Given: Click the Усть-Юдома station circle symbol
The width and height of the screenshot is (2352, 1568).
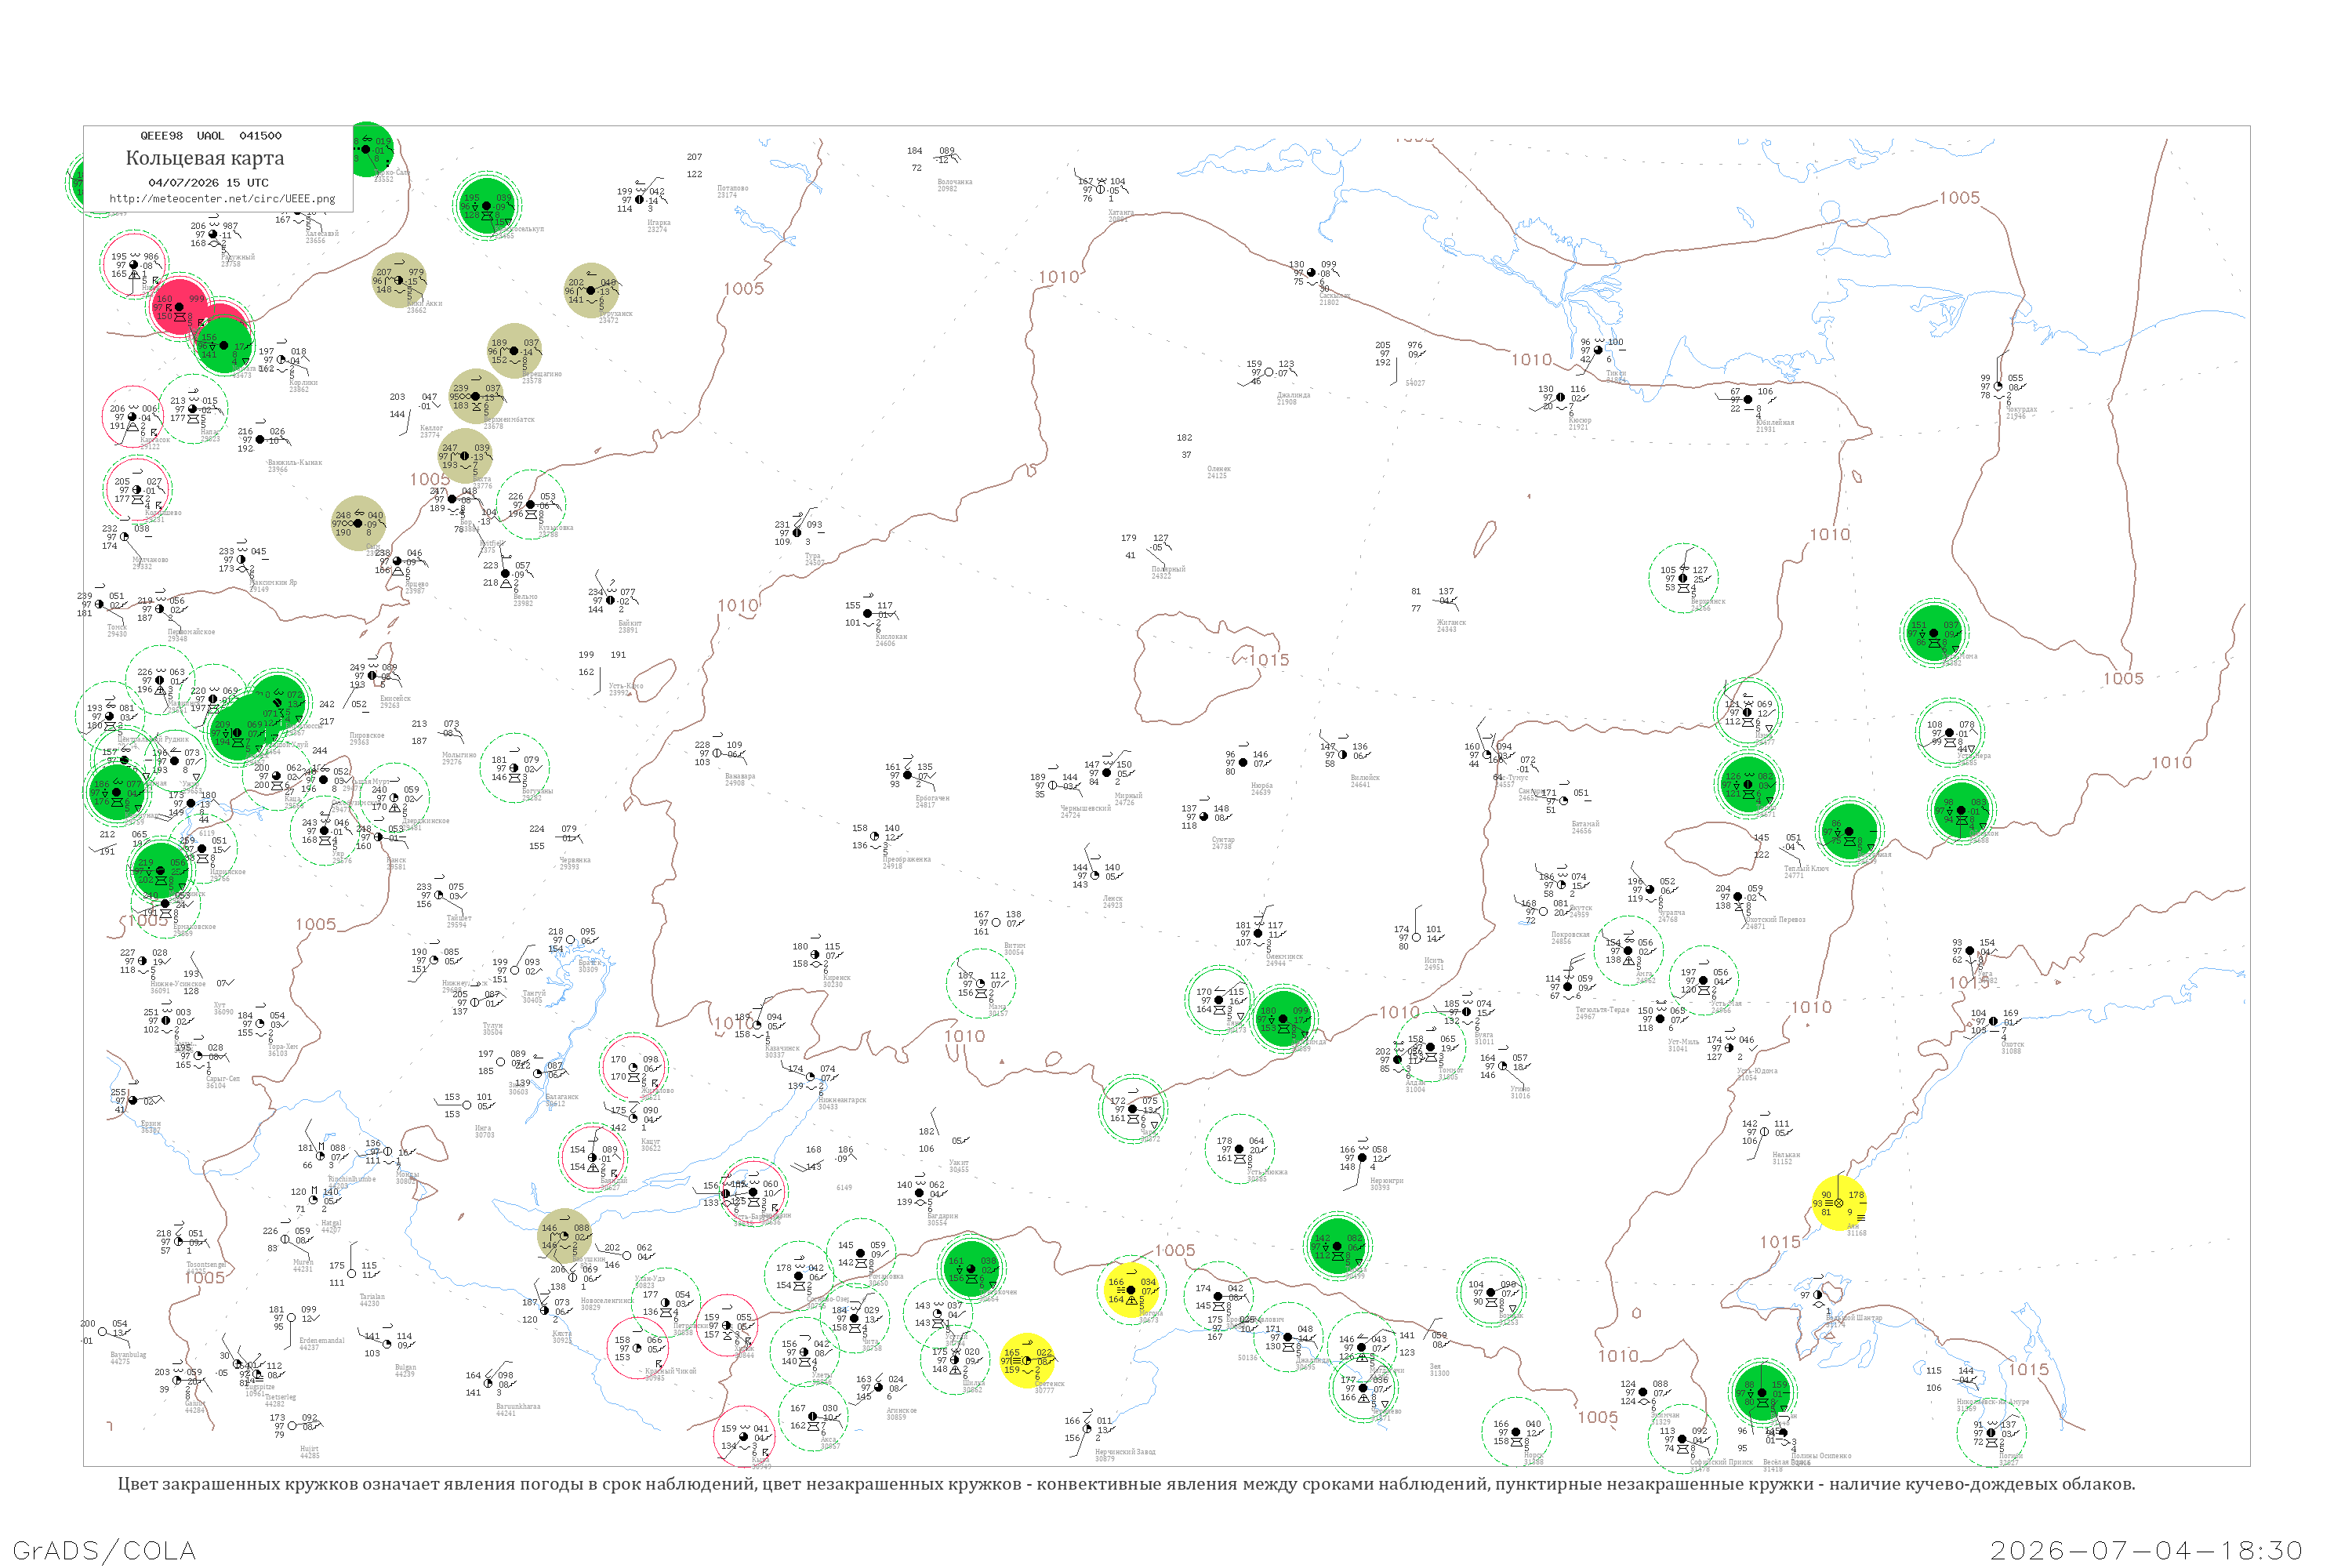Looking at the screenshot, I should [x=1729, y=1048].
